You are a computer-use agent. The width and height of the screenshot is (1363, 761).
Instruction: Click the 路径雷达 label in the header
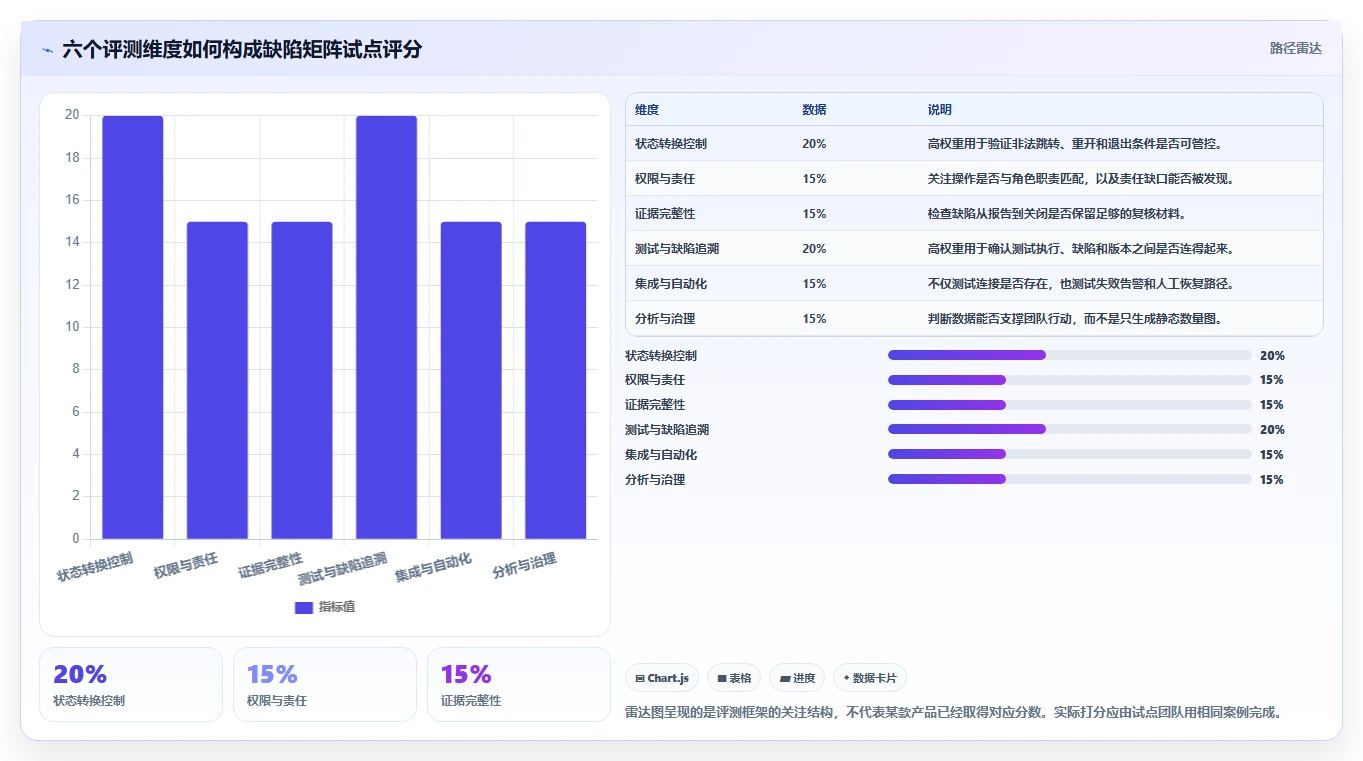1295,48
